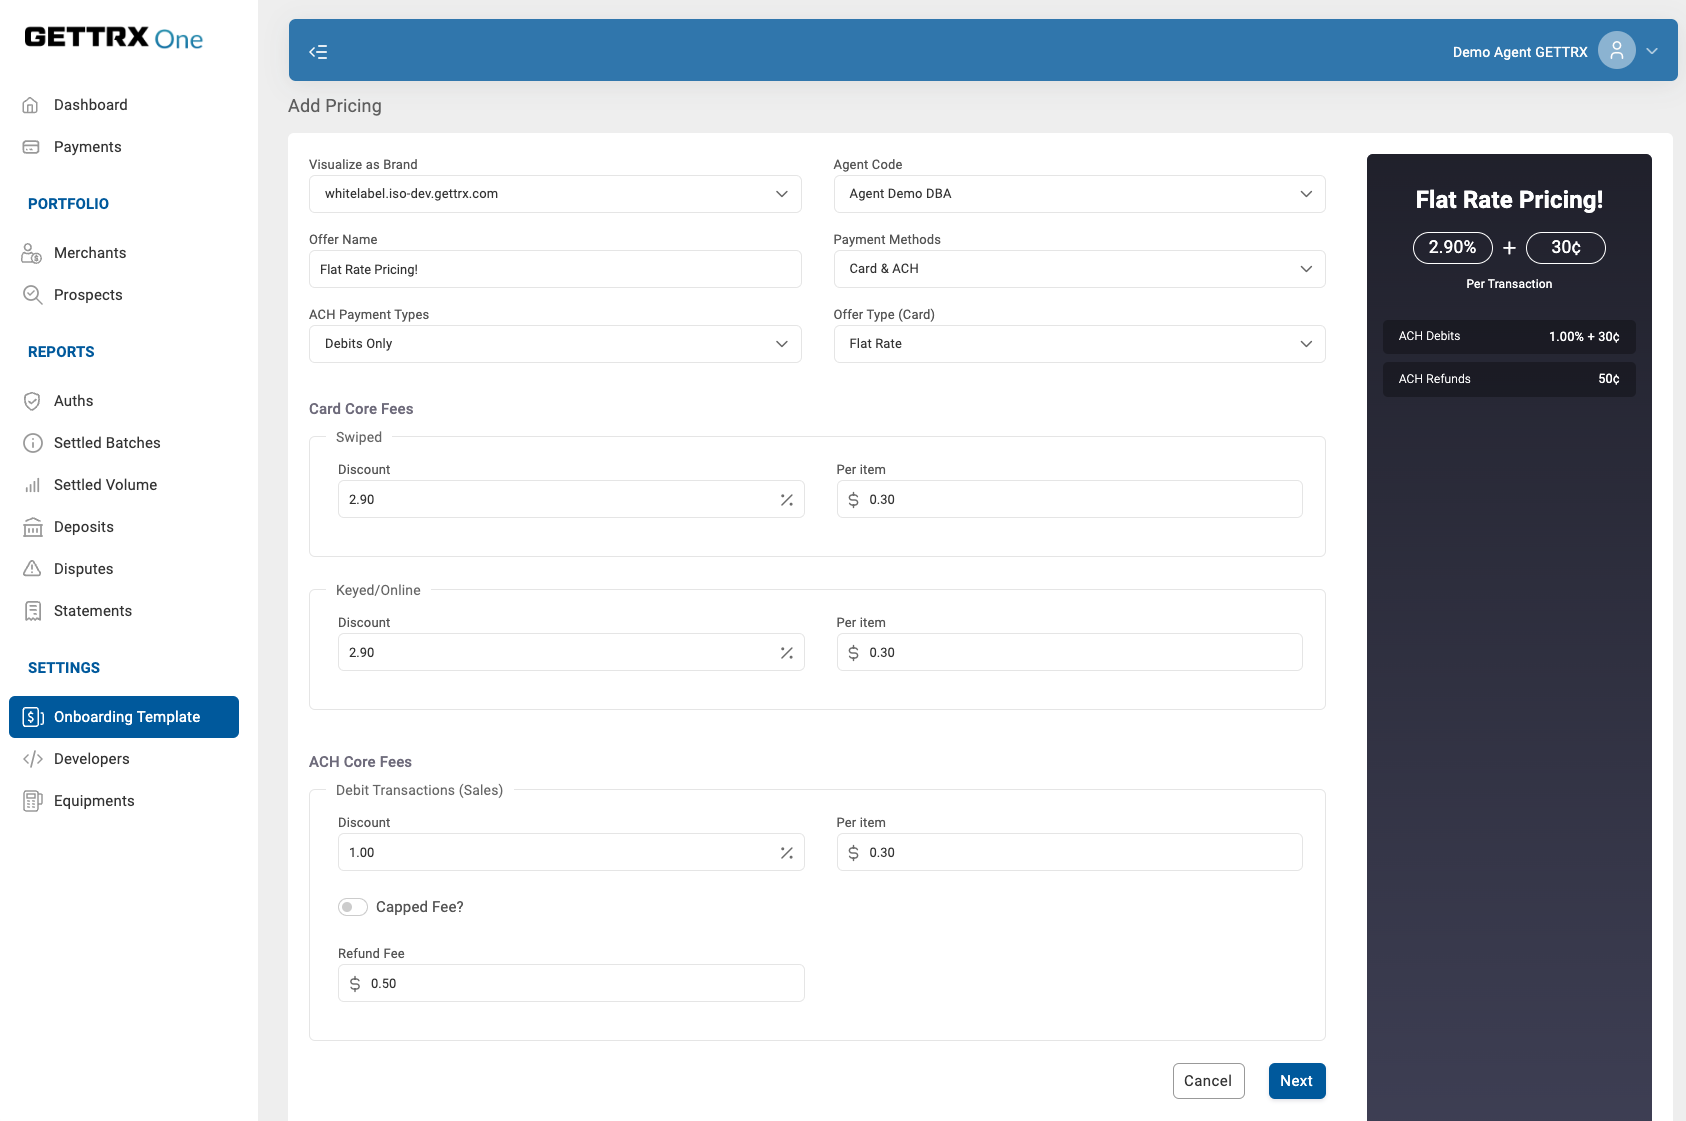
Task: Click the ACH Debits row in preview card
Action: (x=1509, y=337)
